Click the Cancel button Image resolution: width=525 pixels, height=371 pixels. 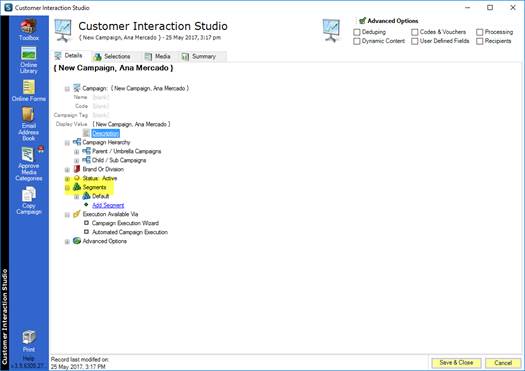[503, 363]
